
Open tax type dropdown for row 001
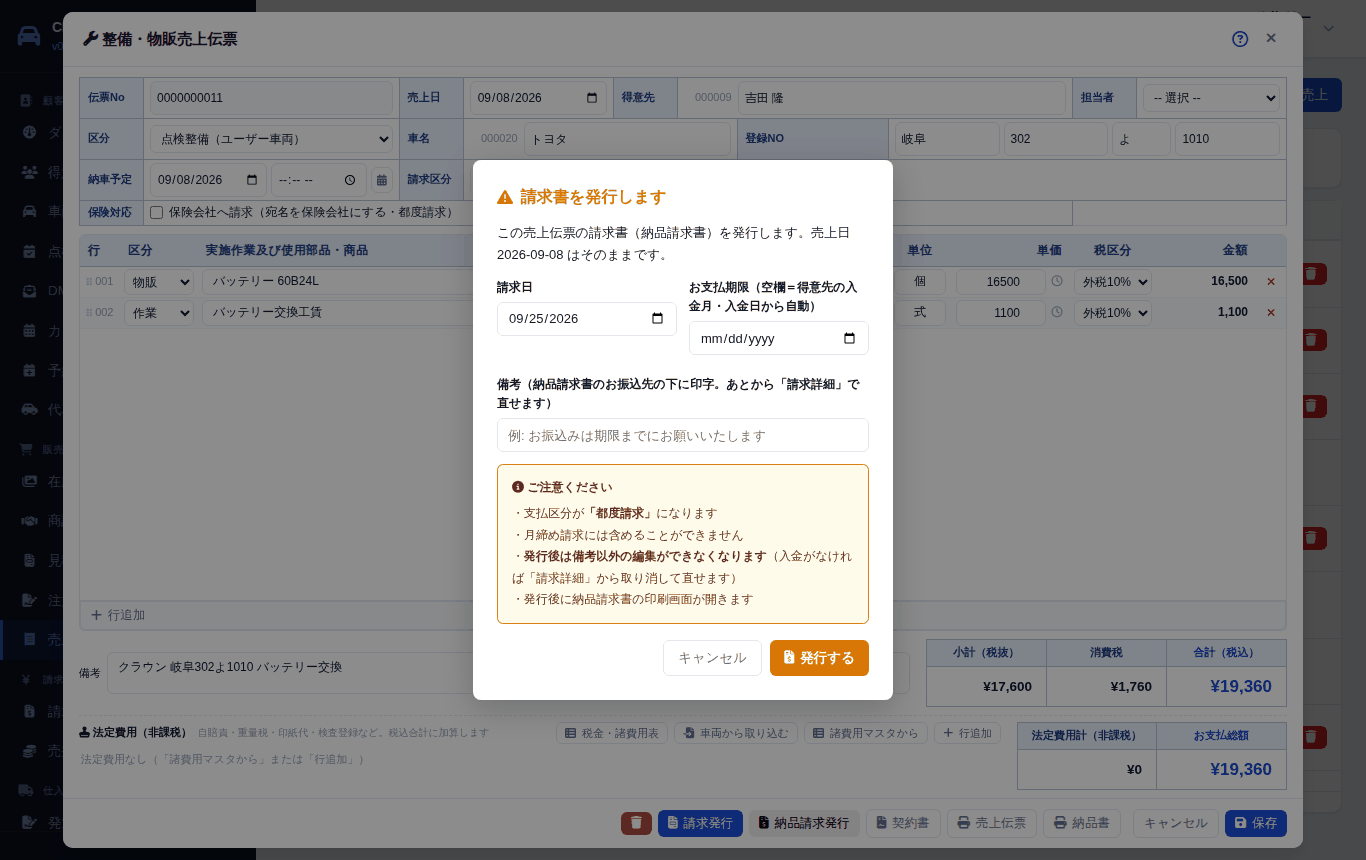coord(1113,282)
